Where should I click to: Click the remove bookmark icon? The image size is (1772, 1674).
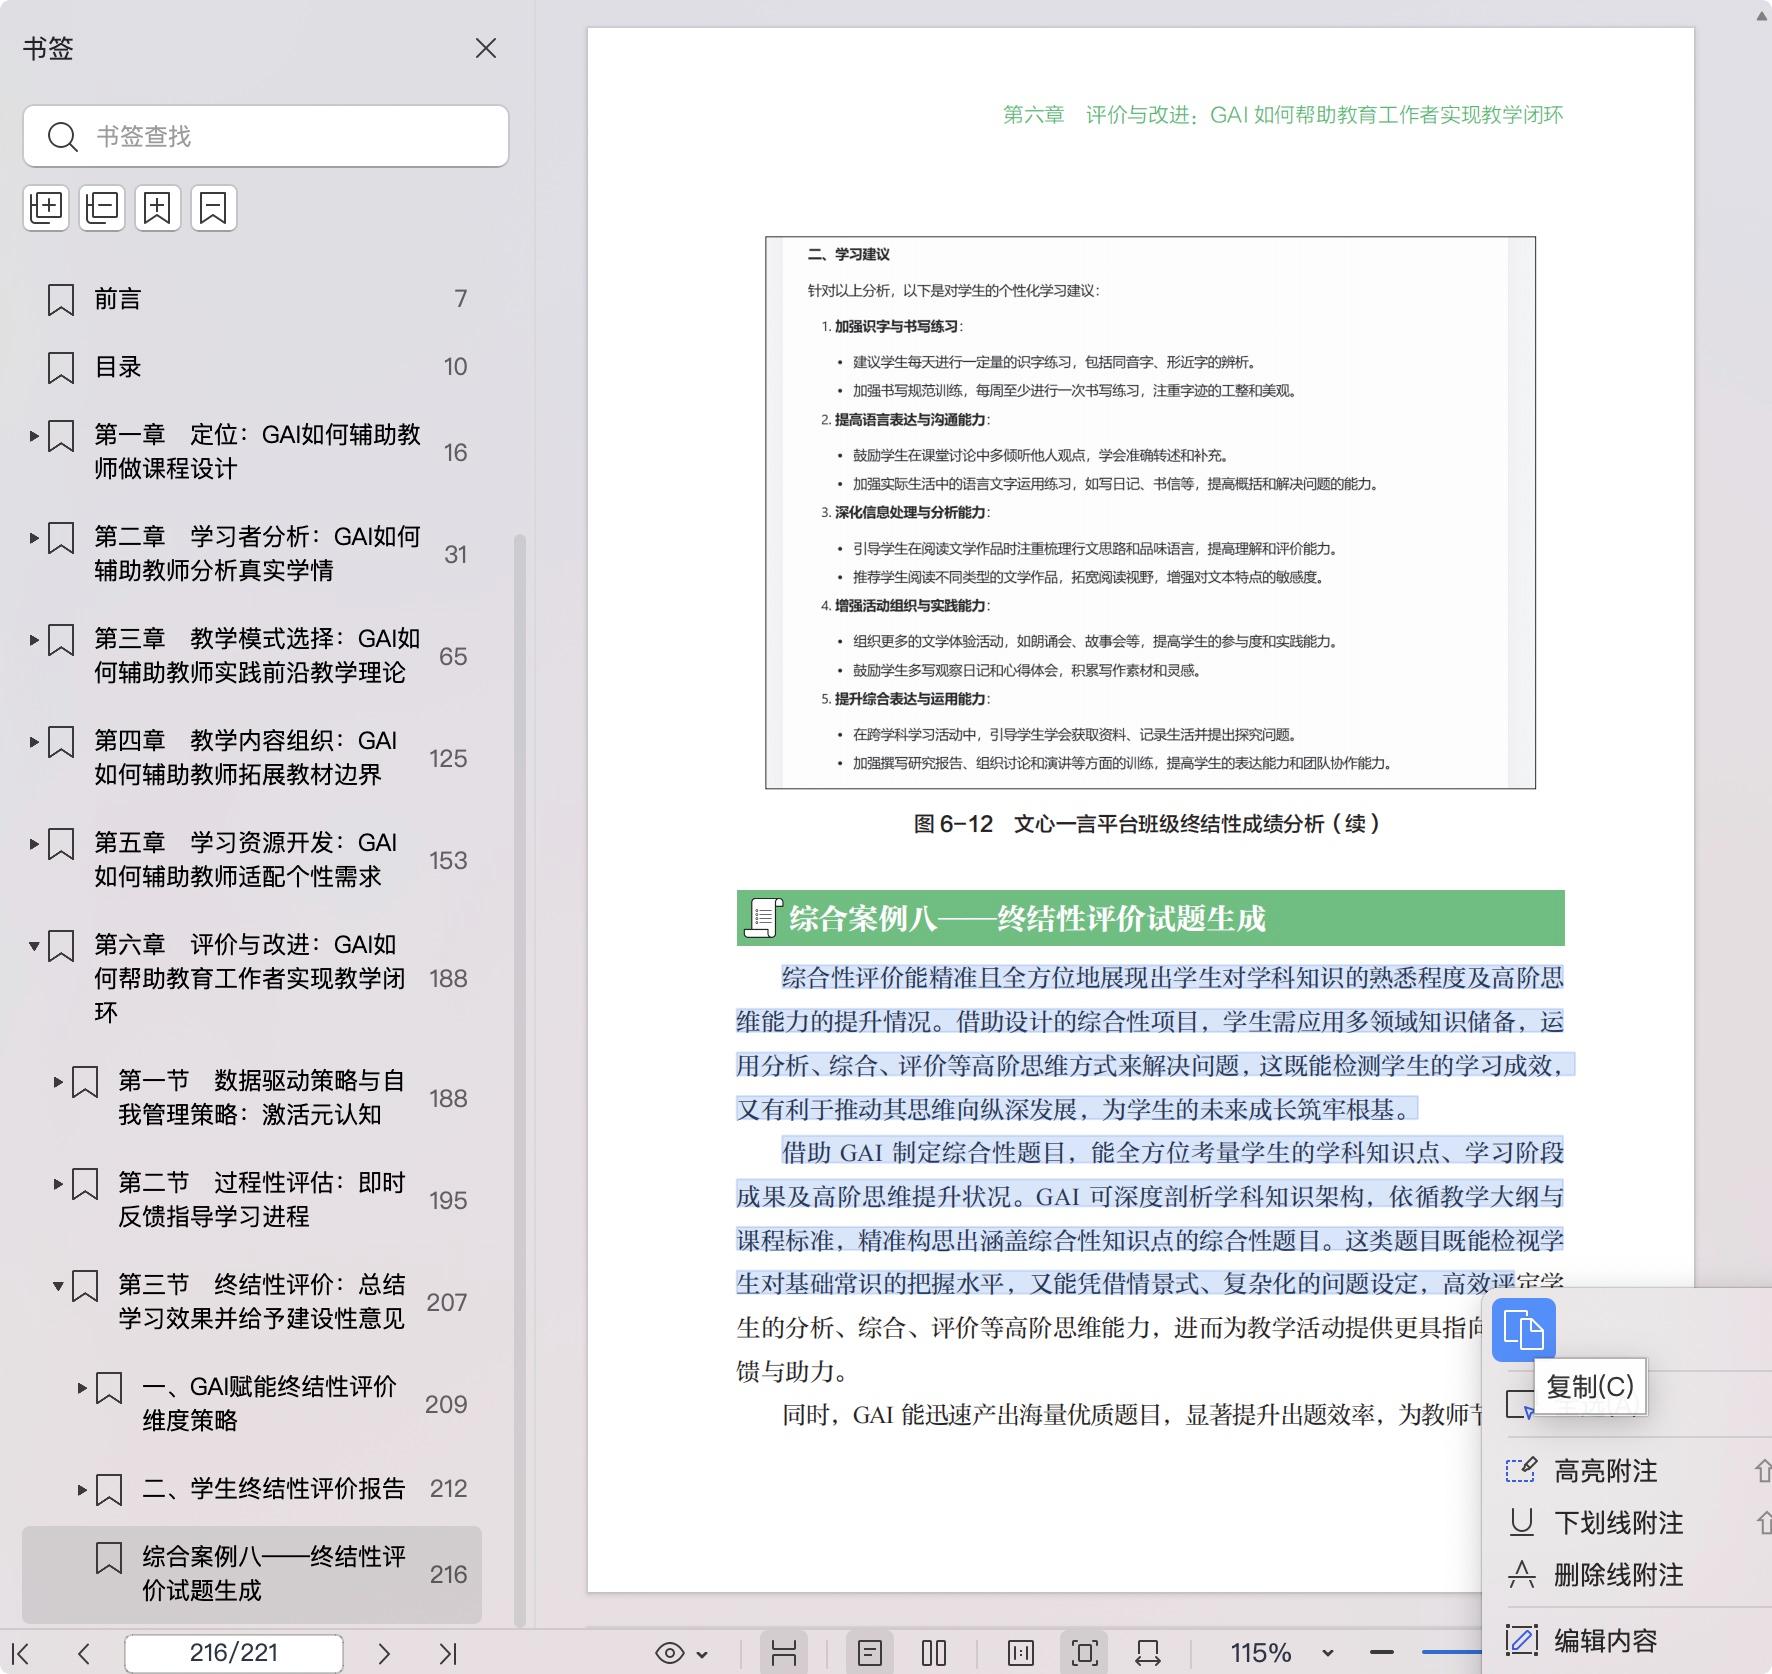pyautogui.click(x=214, y=208)
